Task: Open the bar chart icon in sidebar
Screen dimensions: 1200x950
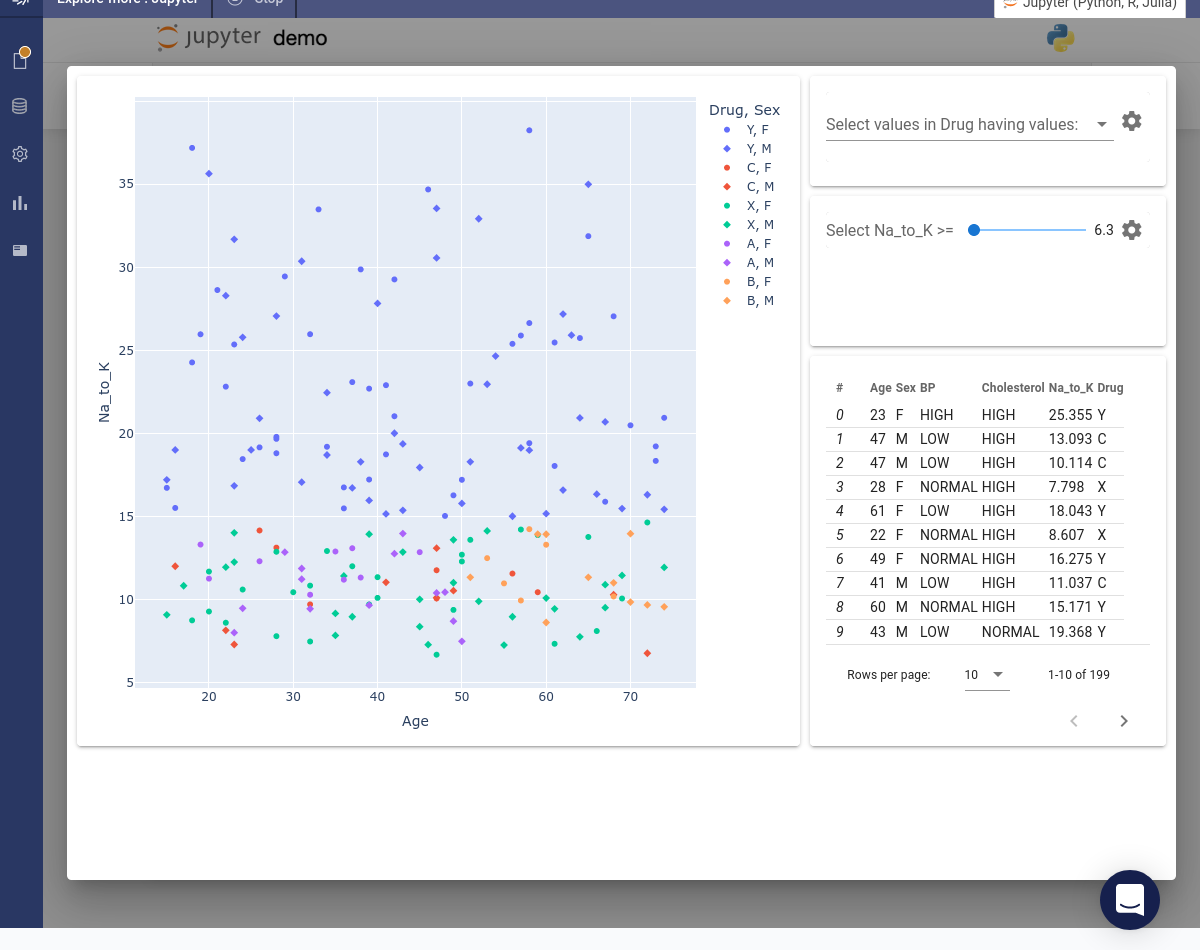Action: [20, 202]
